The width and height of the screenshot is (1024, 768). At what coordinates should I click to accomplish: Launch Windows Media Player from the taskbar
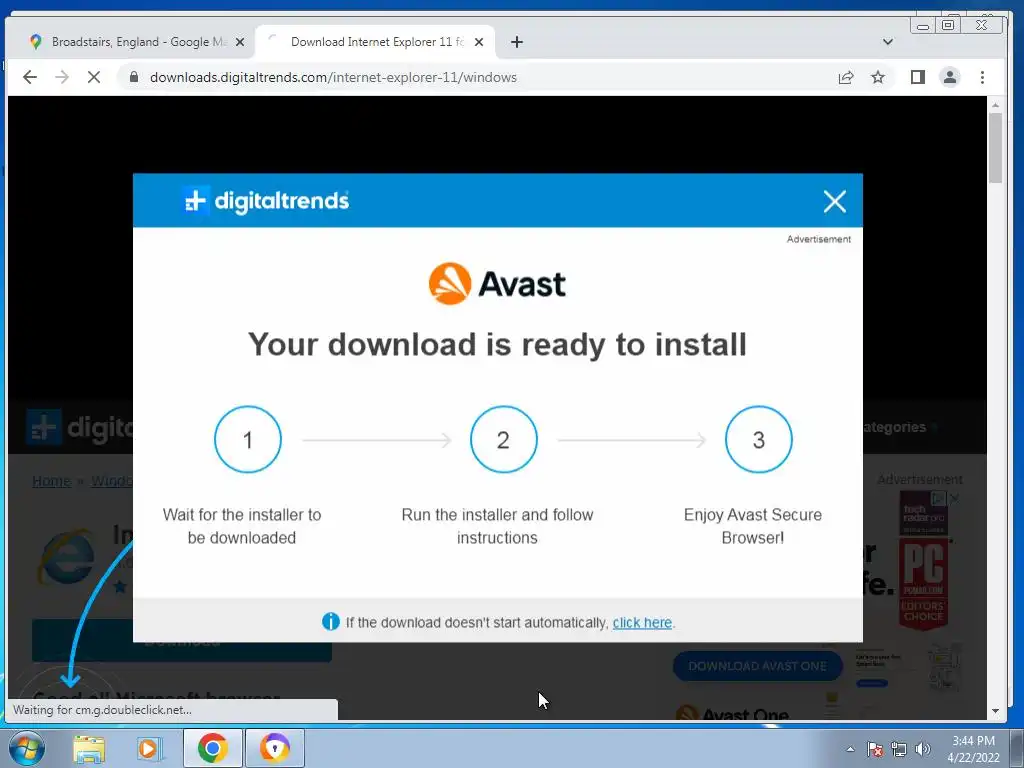click(149, 748)
